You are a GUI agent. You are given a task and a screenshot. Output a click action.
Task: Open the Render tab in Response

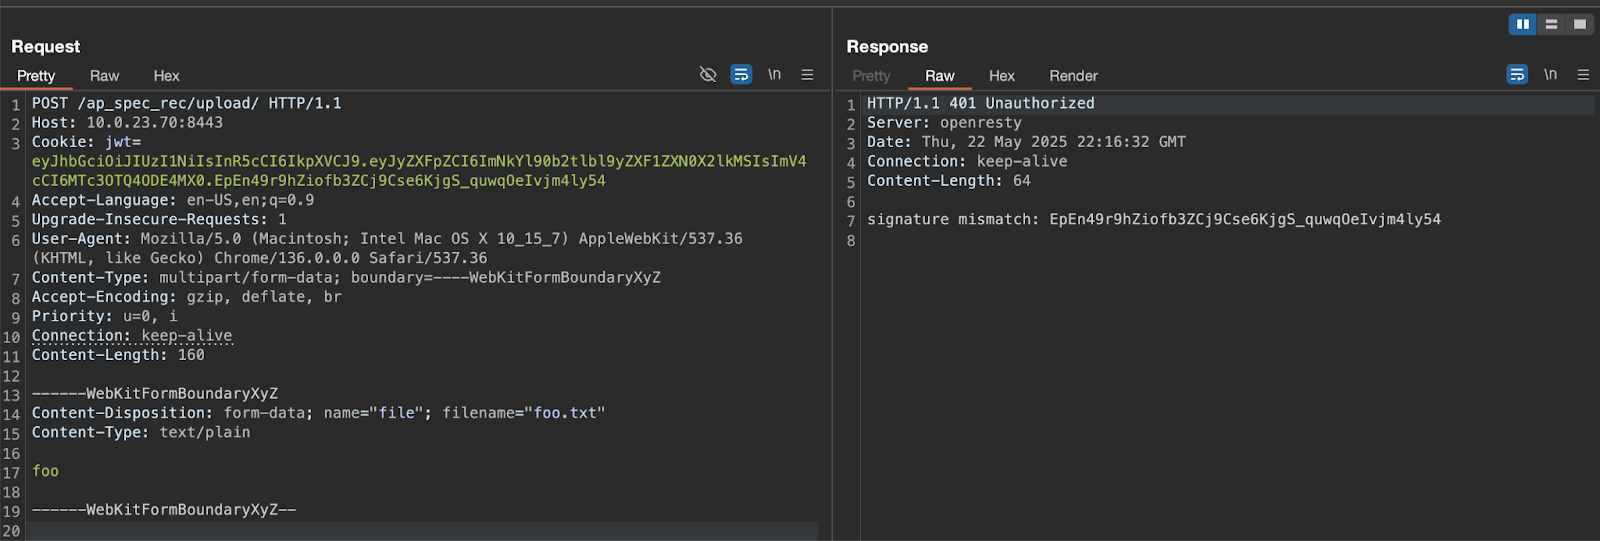pos(1073,76)
